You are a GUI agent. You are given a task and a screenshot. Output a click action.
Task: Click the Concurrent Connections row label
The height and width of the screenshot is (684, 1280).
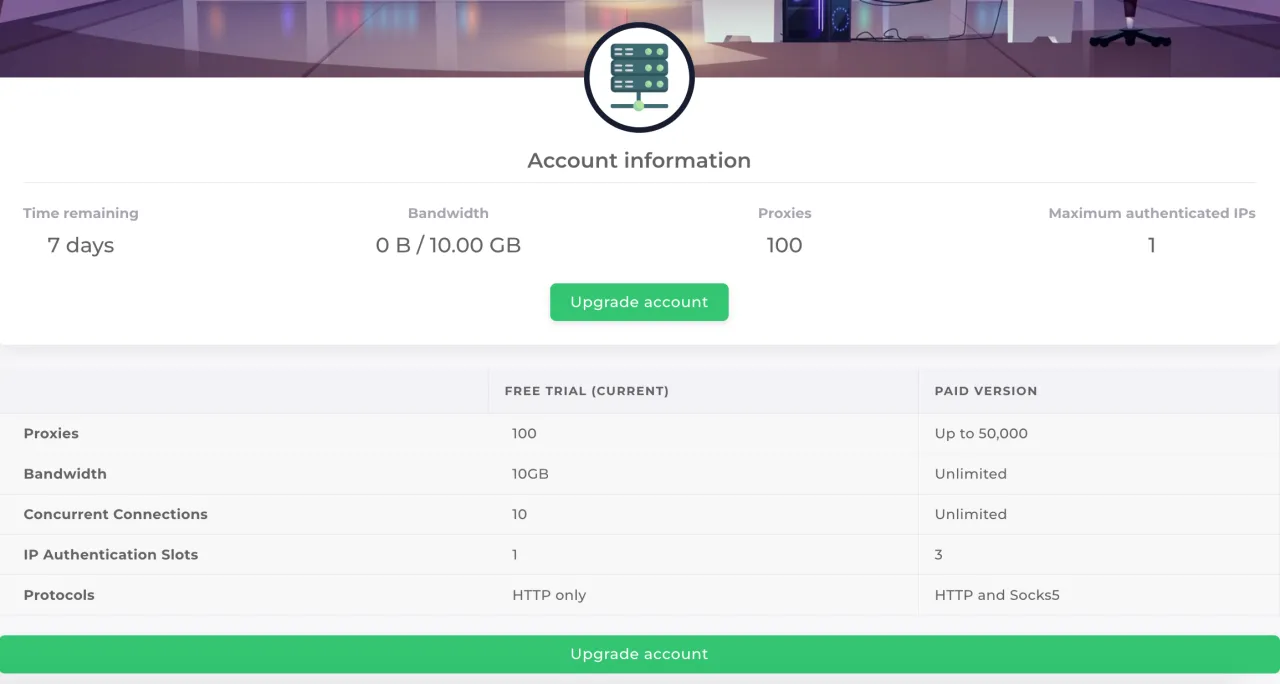click(x=116, y=514)
